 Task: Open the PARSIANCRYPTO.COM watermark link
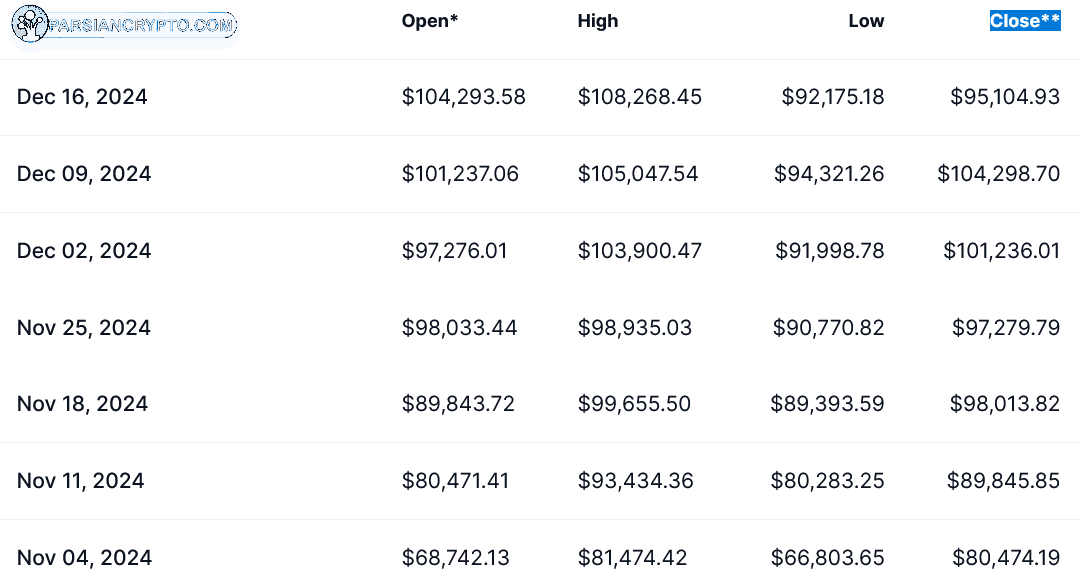click(x=142, y=25)
